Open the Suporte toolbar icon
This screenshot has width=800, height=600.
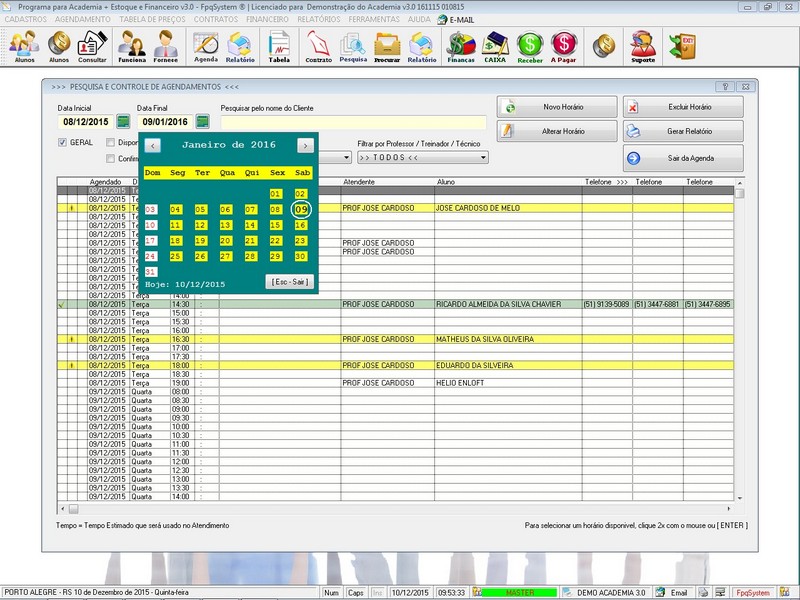643,46
